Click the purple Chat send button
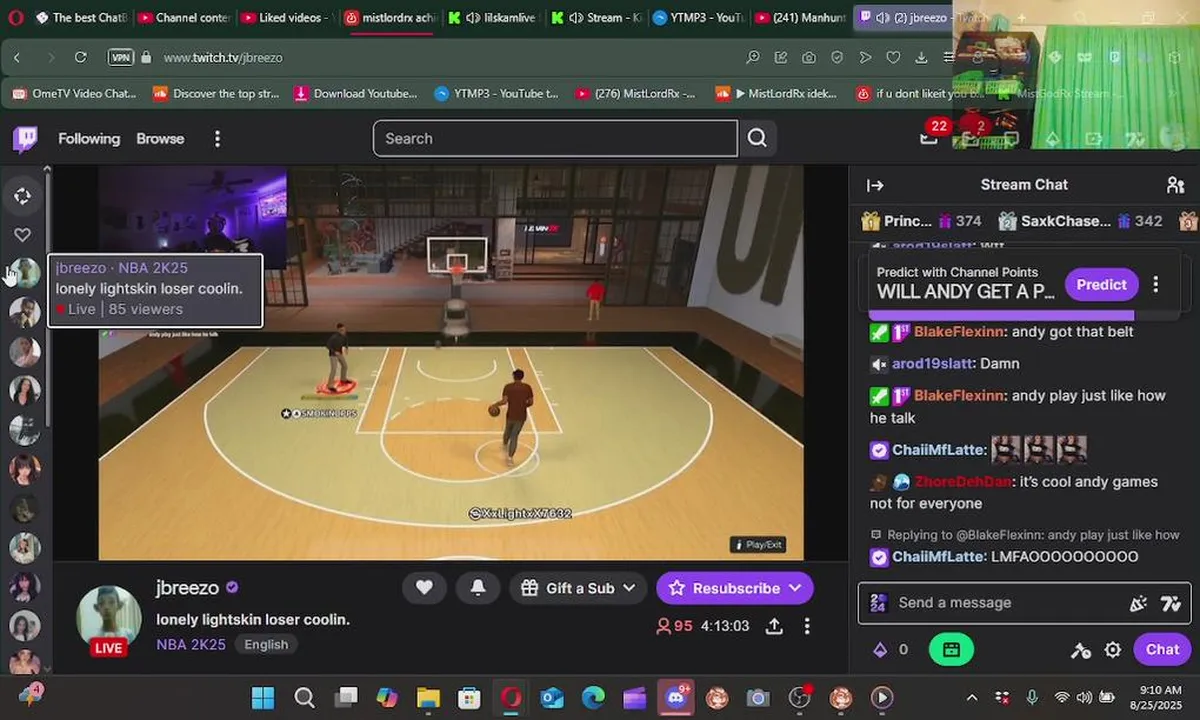Viewport: 1200px width, 720px height. point(1162,650)
